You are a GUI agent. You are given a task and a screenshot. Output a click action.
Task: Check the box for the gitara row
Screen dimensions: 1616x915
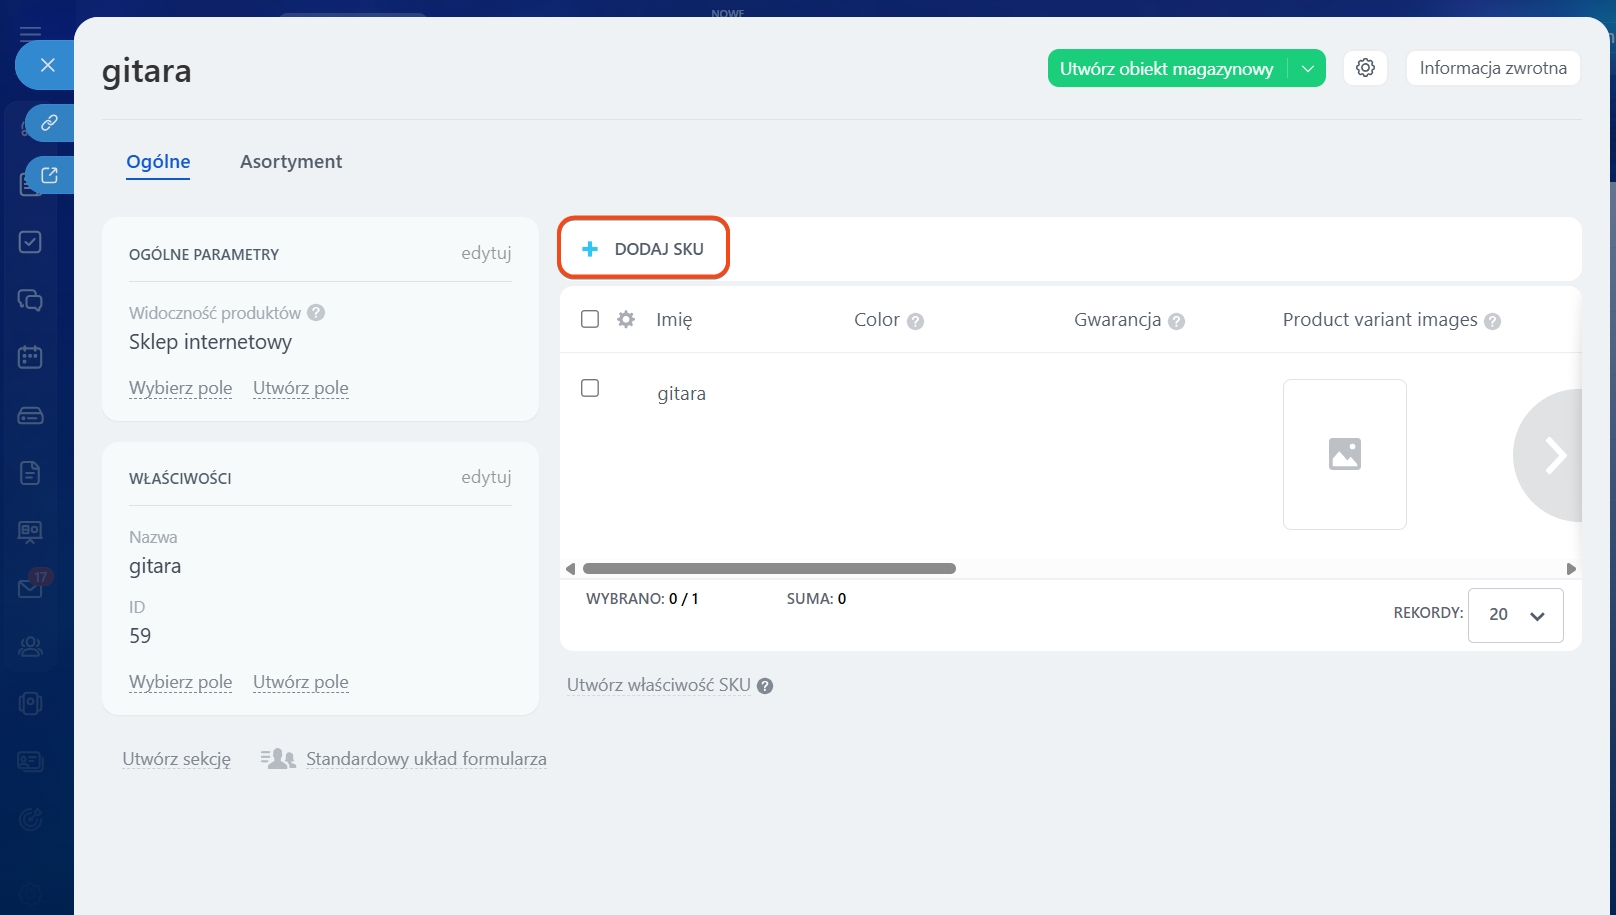[590, 388]
